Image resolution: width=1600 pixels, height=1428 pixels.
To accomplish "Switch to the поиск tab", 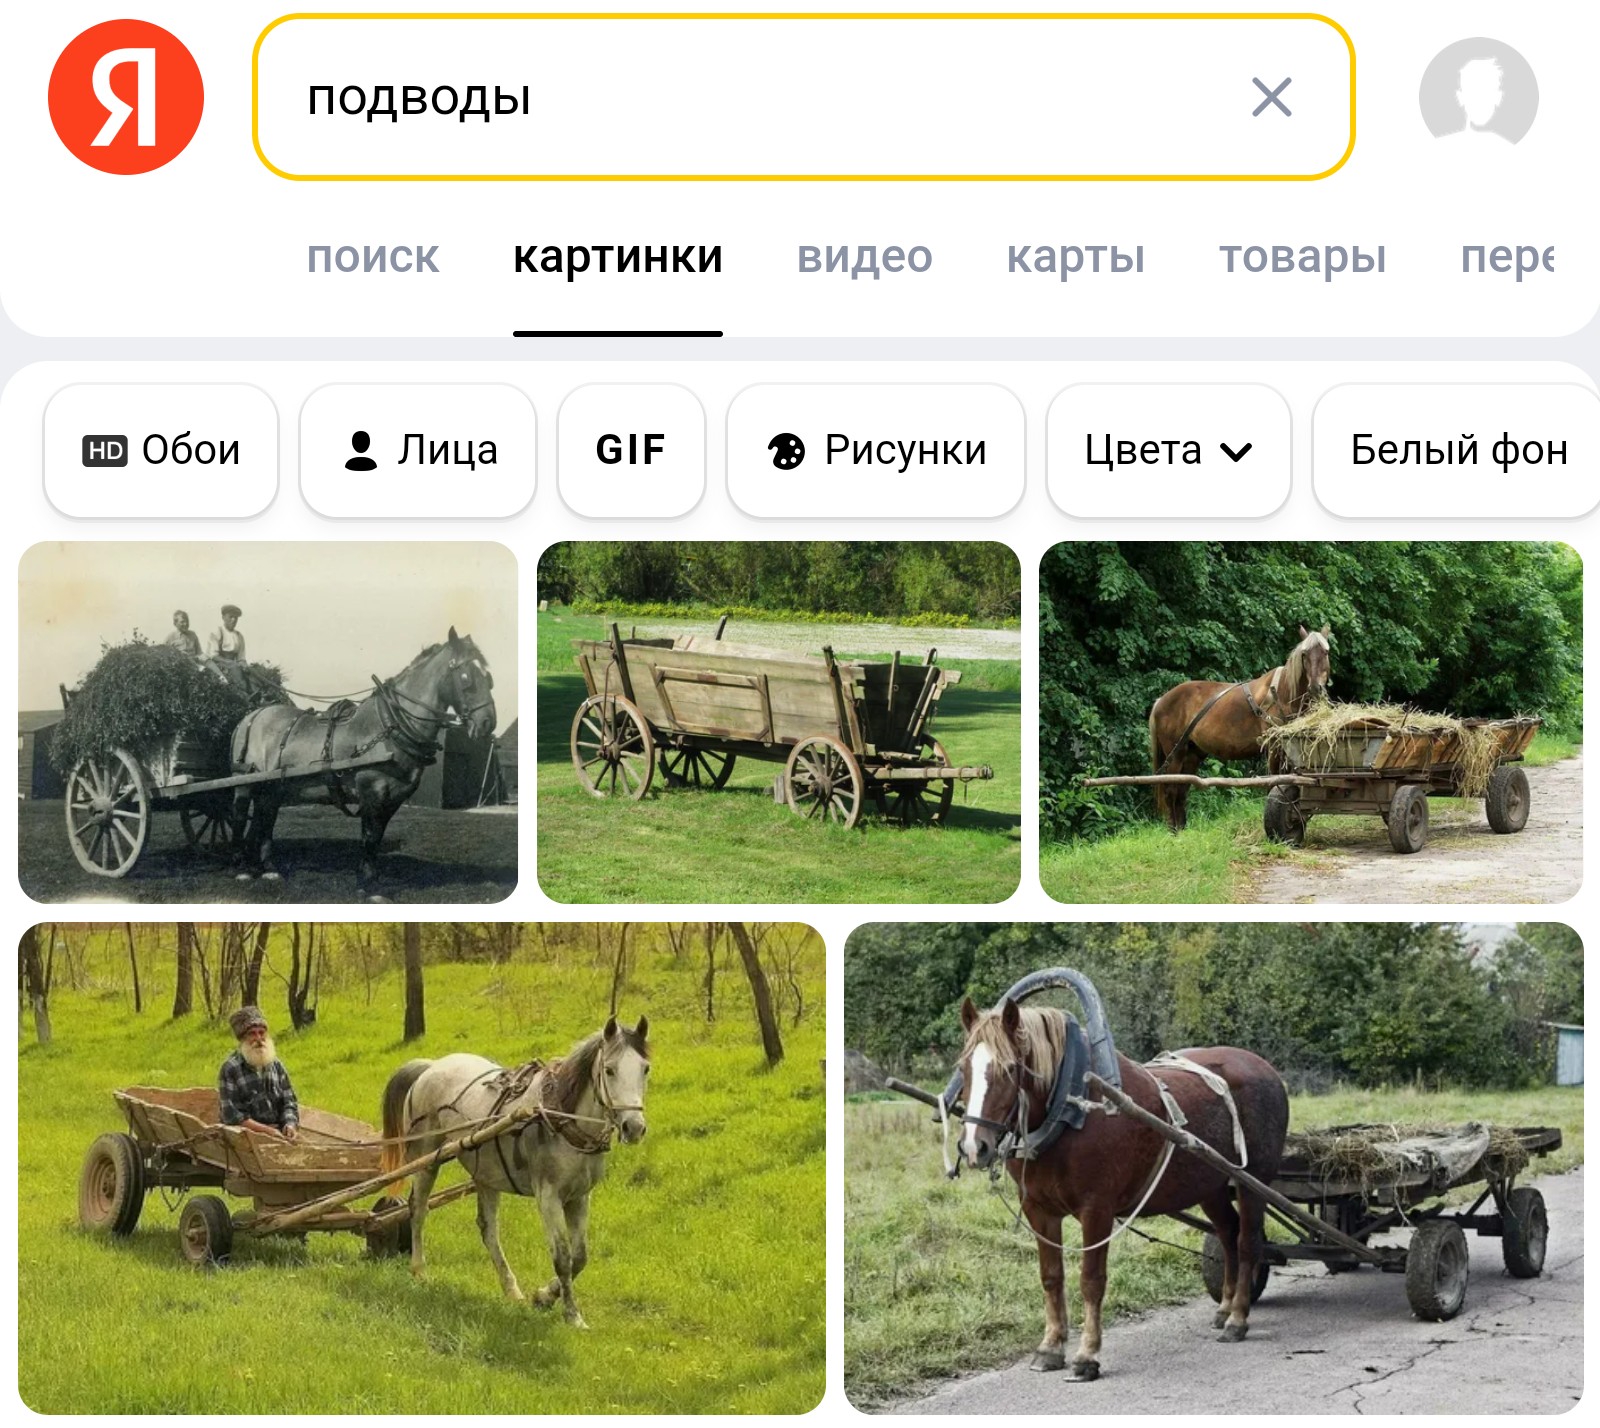I will 373,257.
